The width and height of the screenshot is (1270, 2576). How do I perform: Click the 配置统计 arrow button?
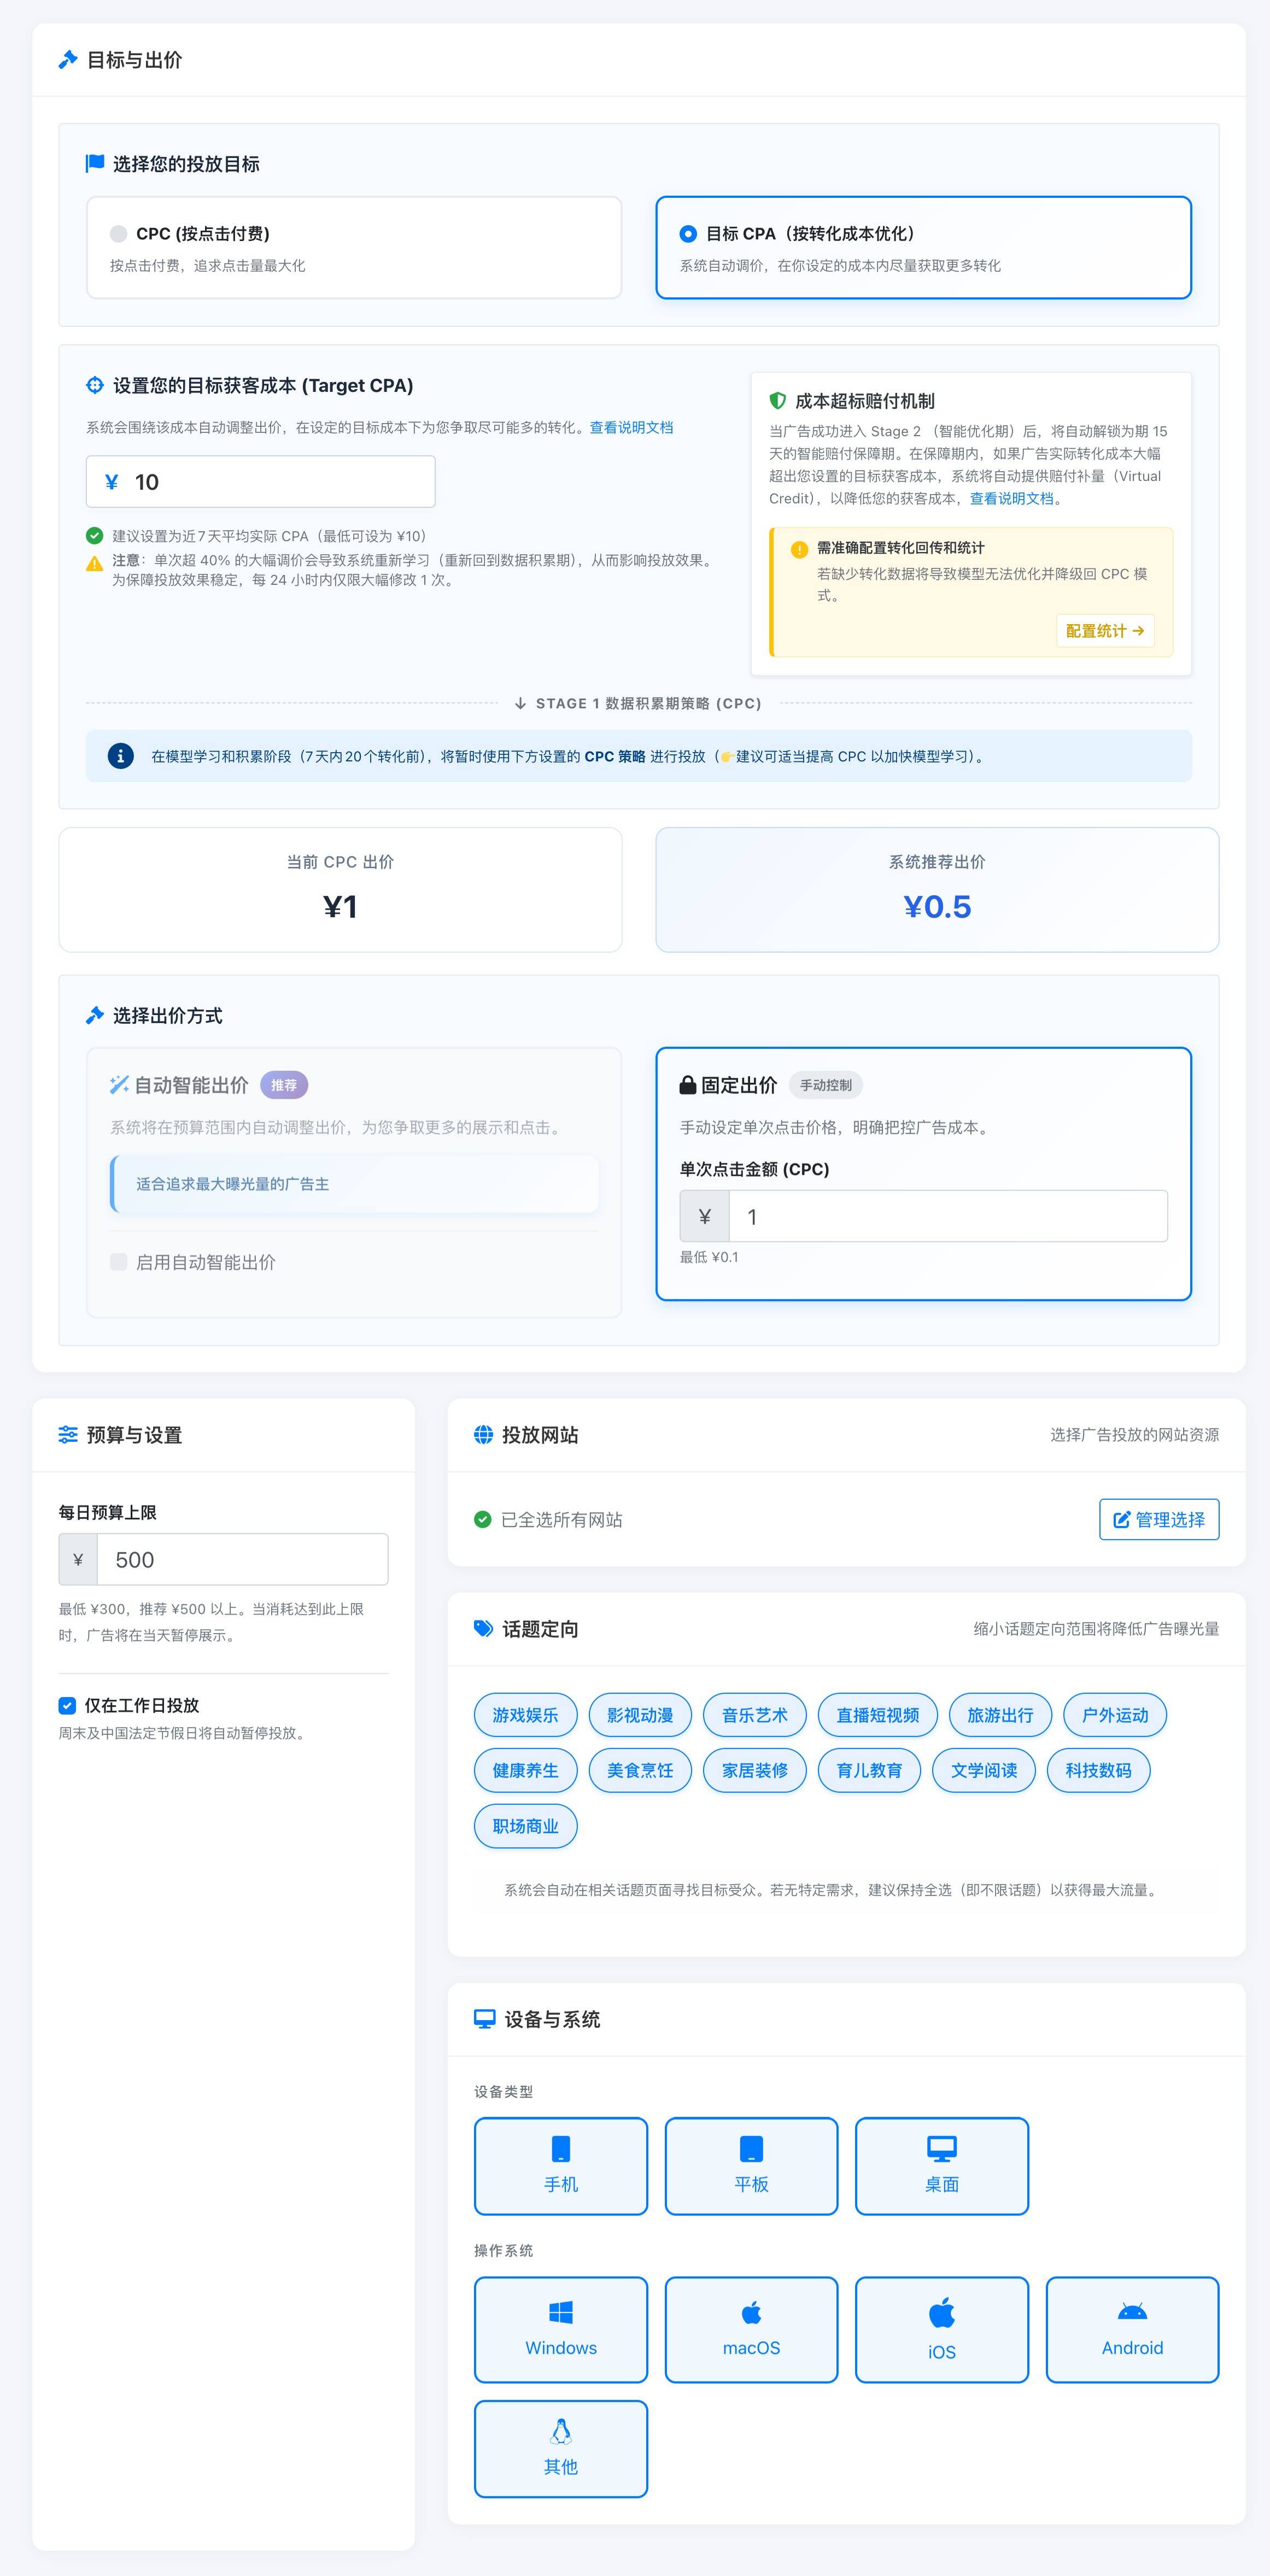(x=1104, y=631)
